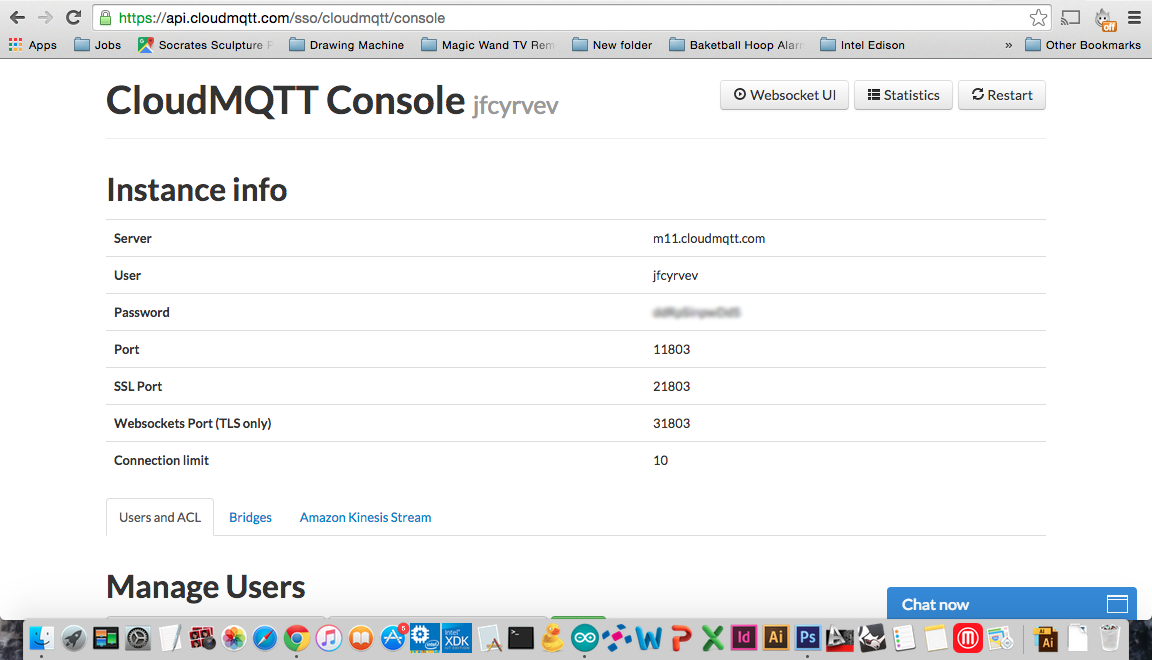Switch to the Bridges tab
This screenshot has height=660, width=1152.
251,517
